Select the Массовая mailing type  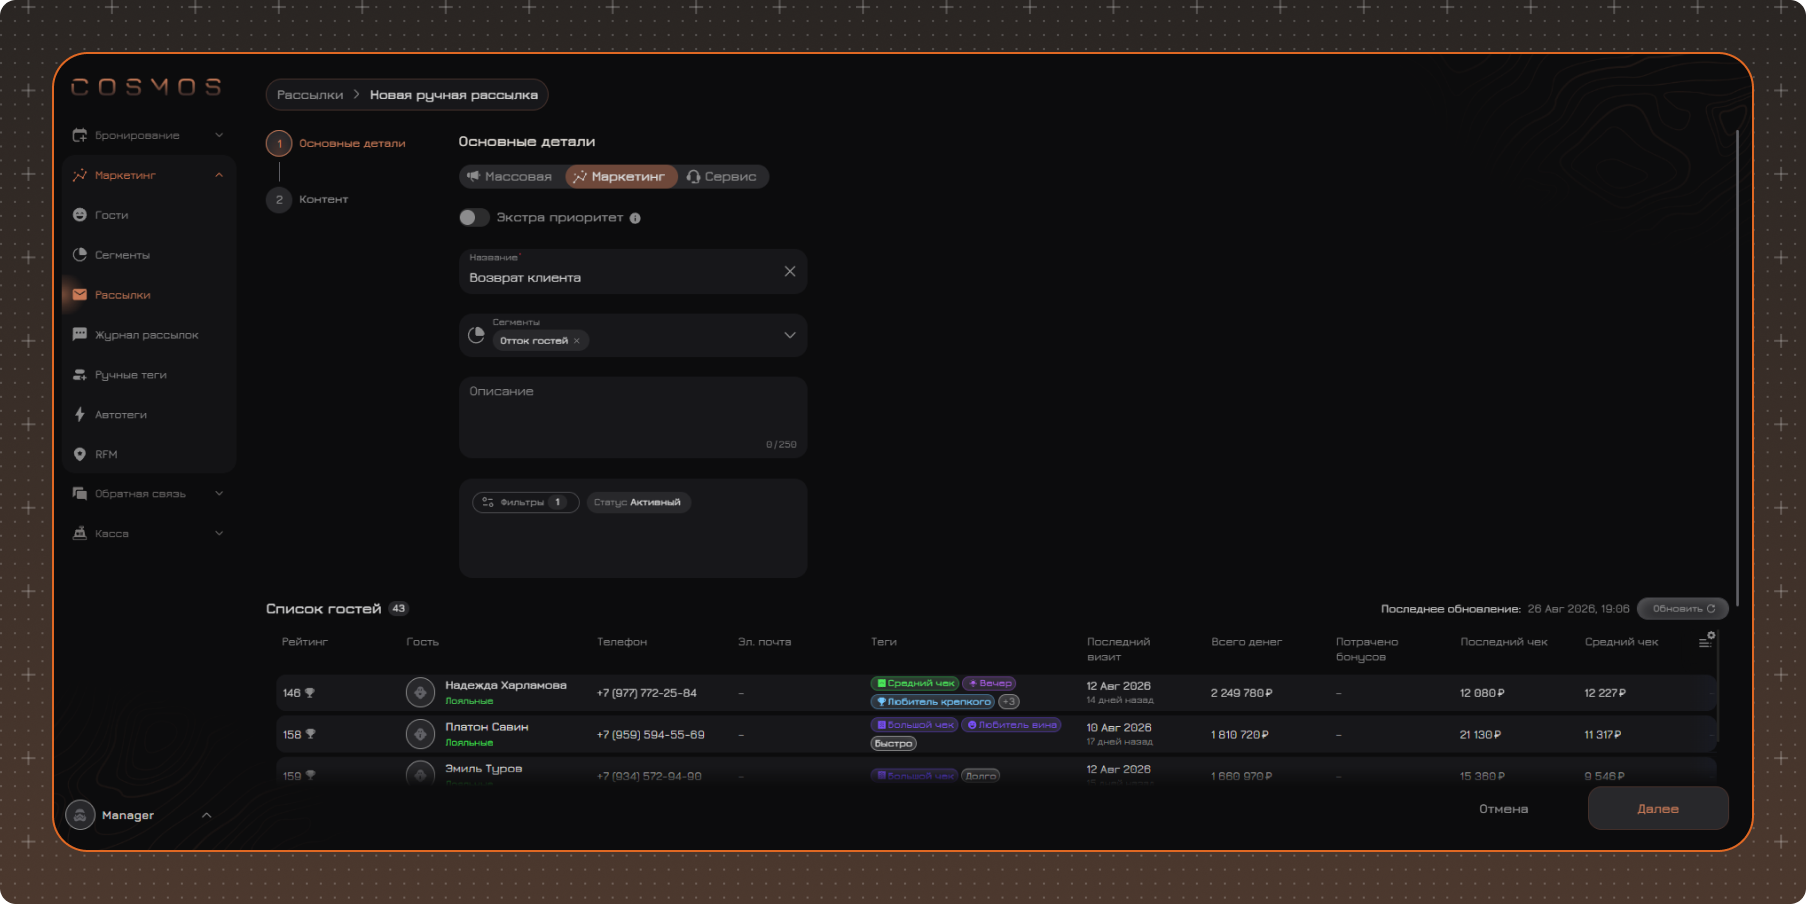pos(510,177)
